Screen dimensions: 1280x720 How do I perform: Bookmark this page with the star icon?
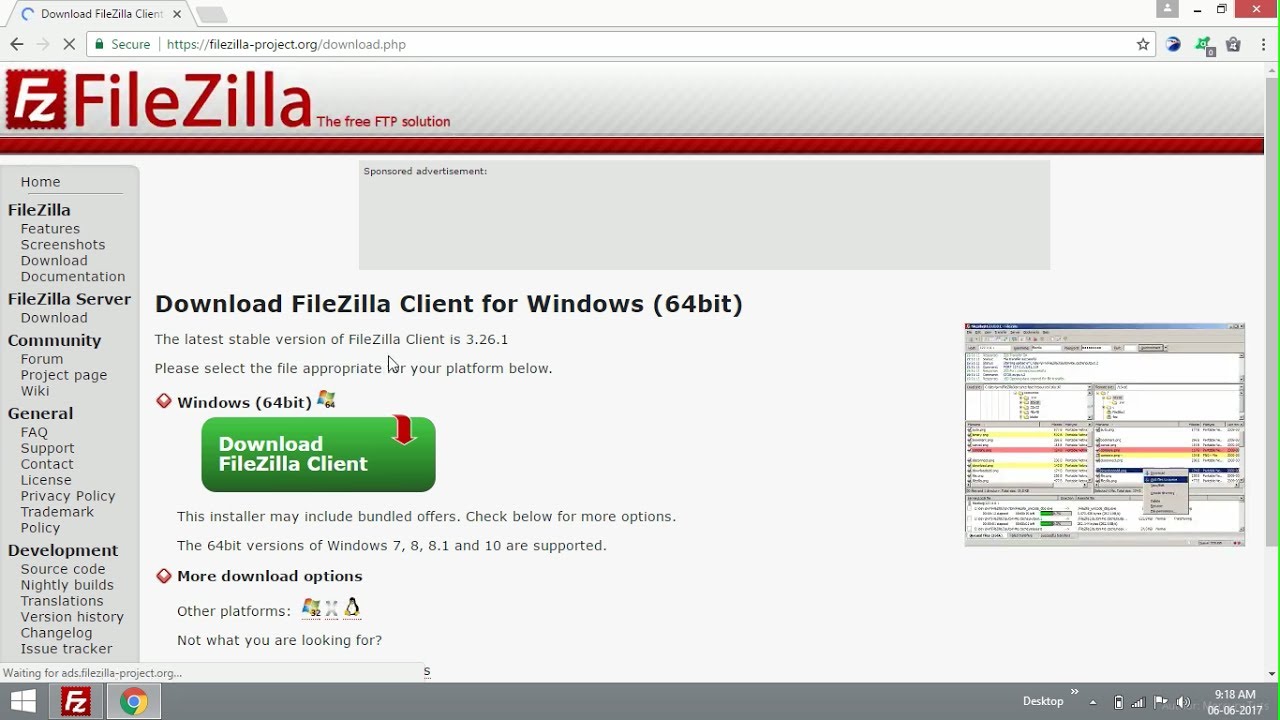click(x=1143, y=44)
